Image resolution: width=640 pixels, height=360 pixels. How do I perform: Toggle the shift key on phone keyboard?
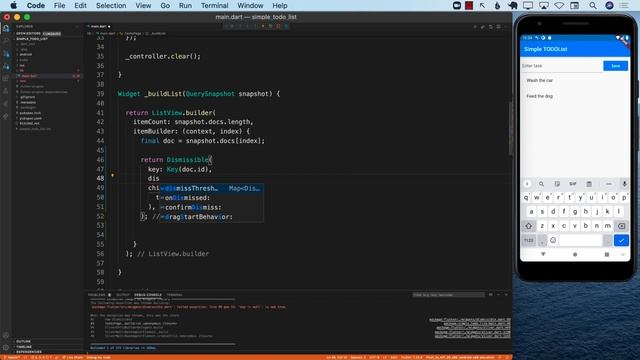(x=529, y=226)
